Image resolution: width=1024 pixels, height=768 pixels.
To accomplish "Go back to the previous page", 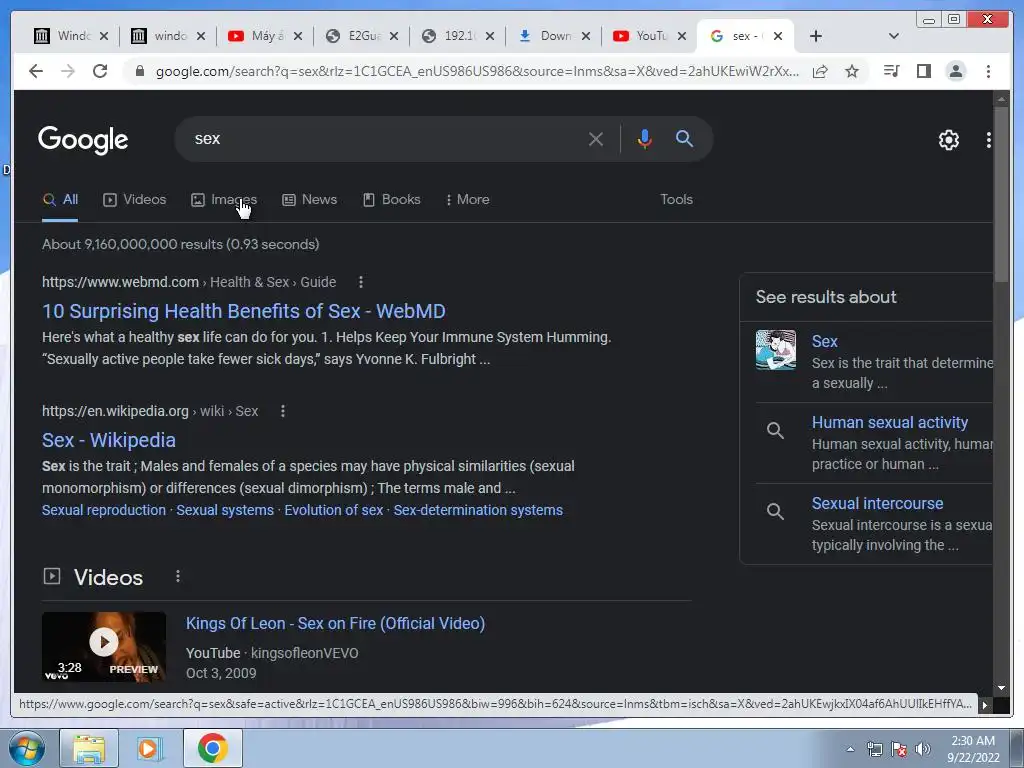I will [x=36, y=71].
